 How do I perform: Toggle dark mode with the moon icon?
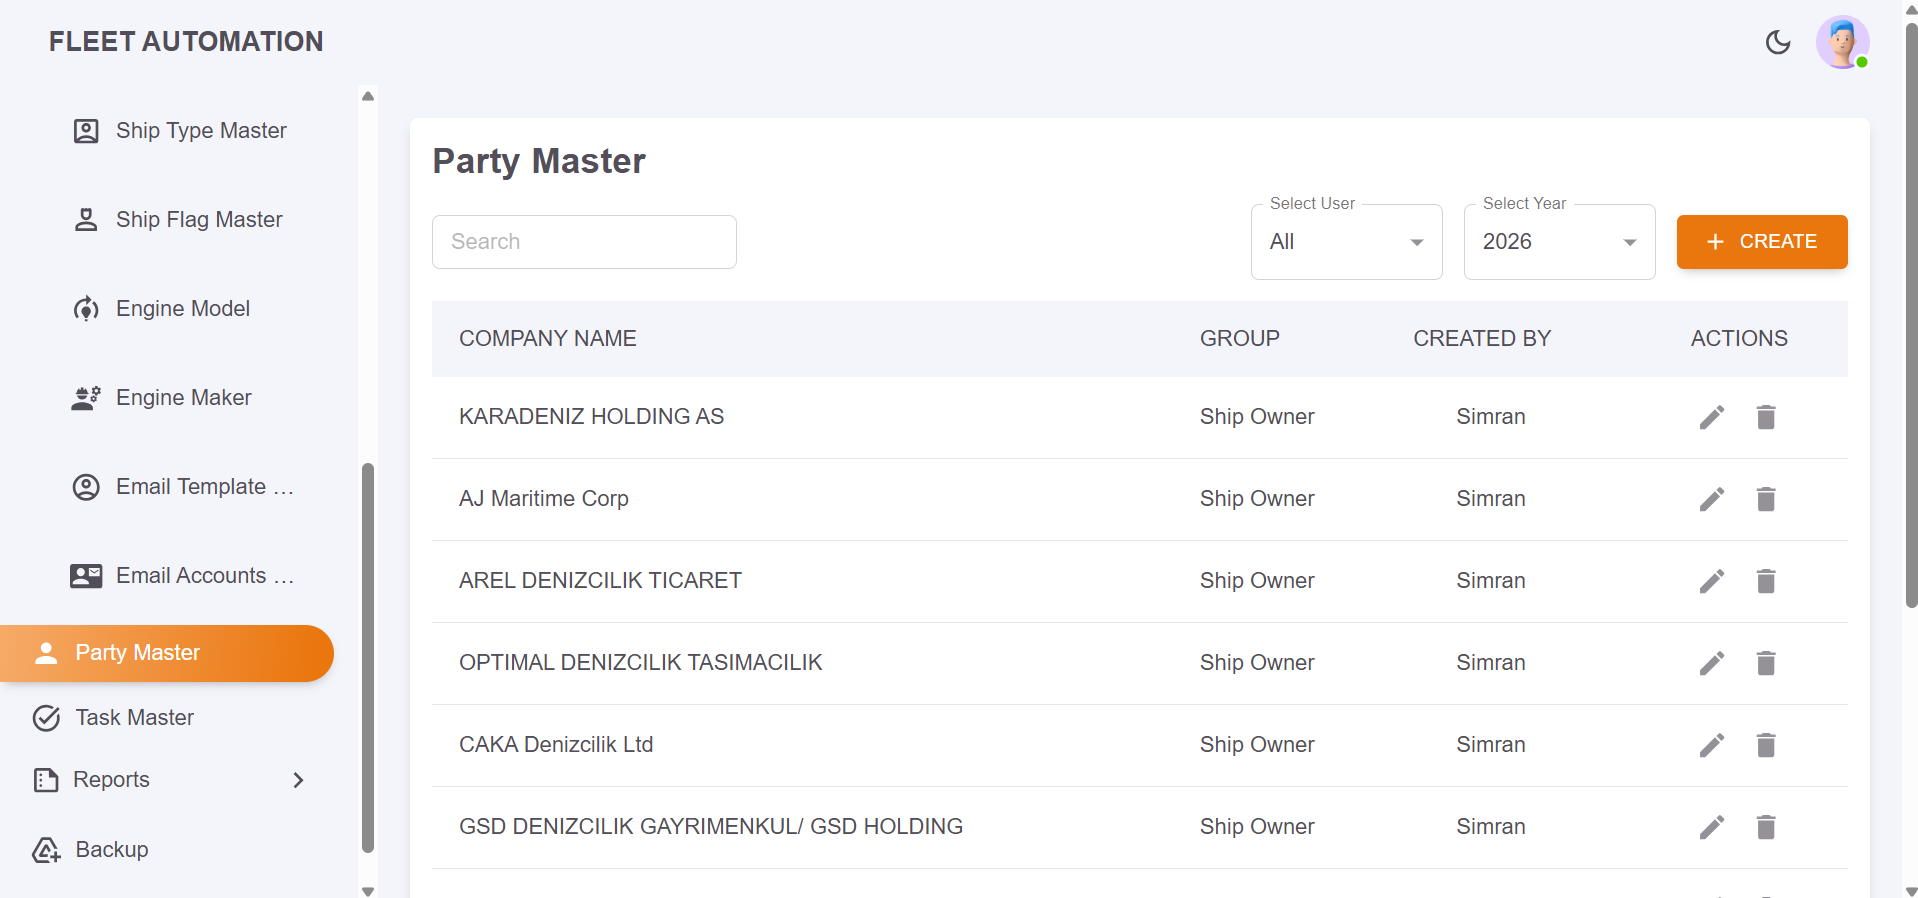(1777, 42)
